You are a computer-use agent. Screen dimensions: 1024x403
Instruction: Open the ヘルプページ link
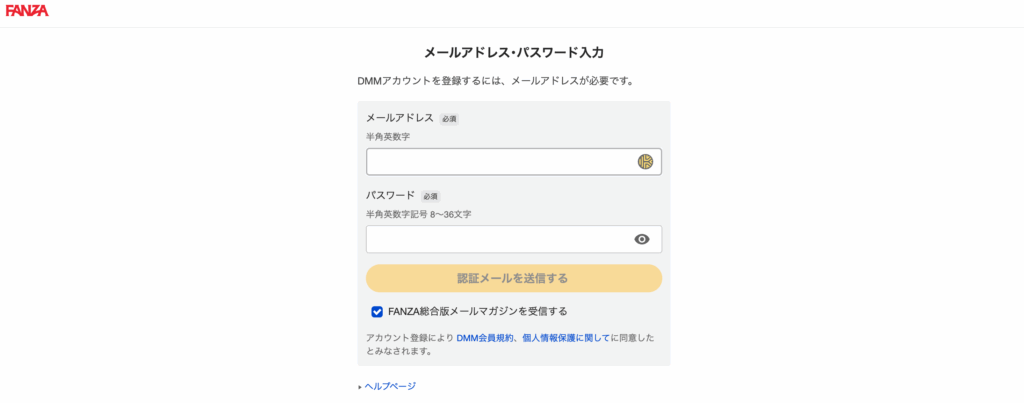390,386
